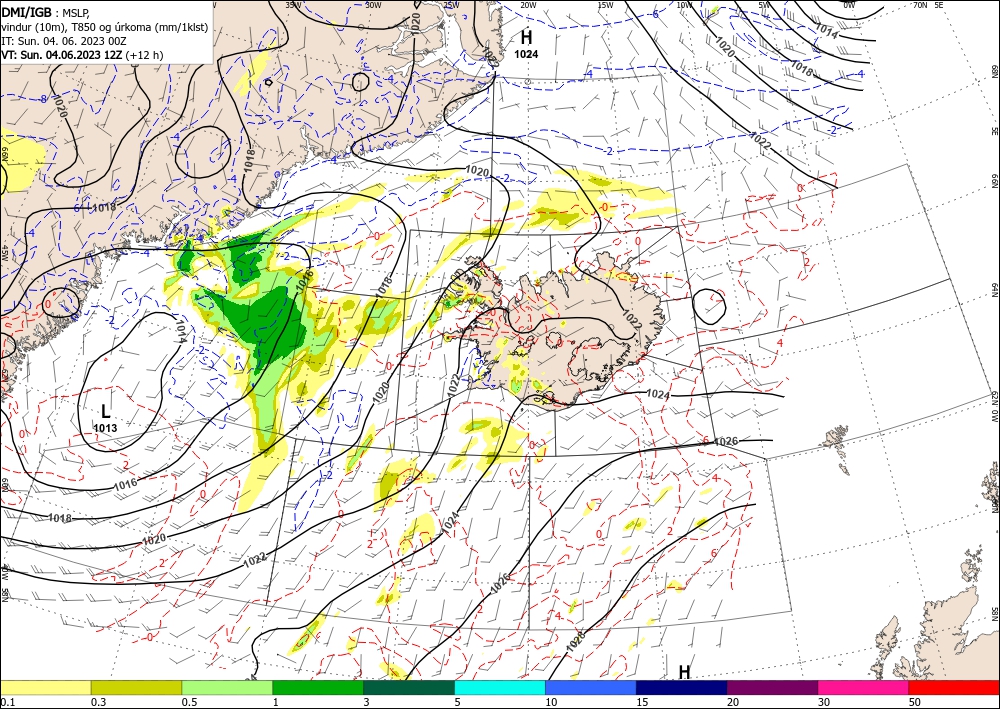The image size is (1000, 709).
Task: Click the 'IT: Sun. 04. 06. 2023 00Z' line
Action: click(x=63, y=41)
